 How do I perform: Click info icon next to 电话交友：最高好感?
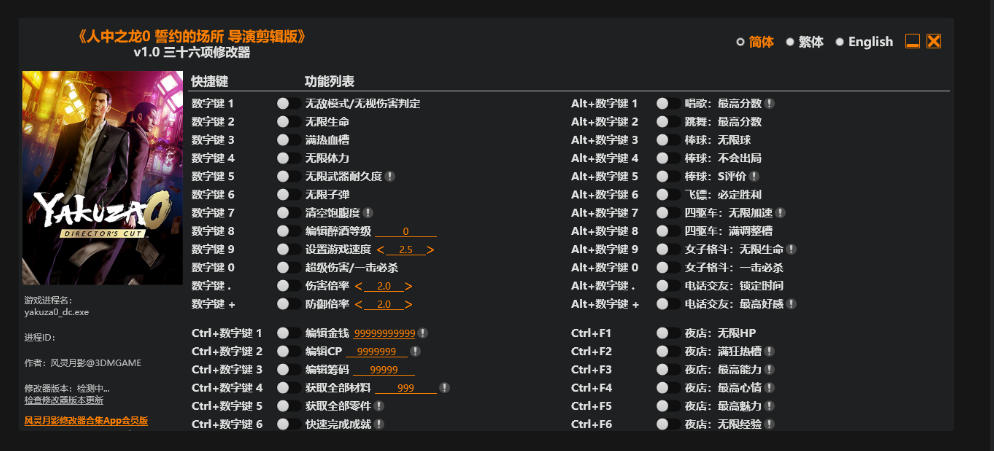(791, 304)
